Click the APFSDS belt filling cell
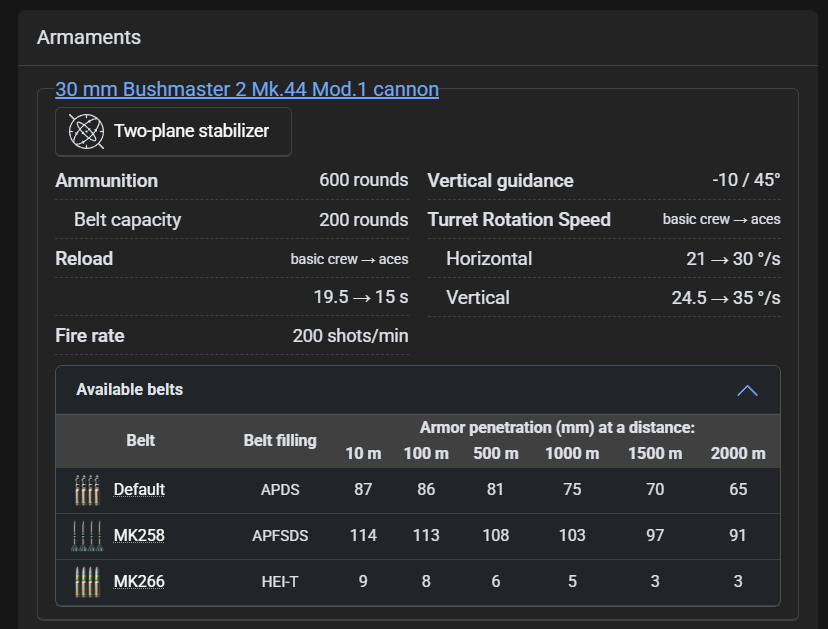The image size is (828, 629). tap(280, 536)
